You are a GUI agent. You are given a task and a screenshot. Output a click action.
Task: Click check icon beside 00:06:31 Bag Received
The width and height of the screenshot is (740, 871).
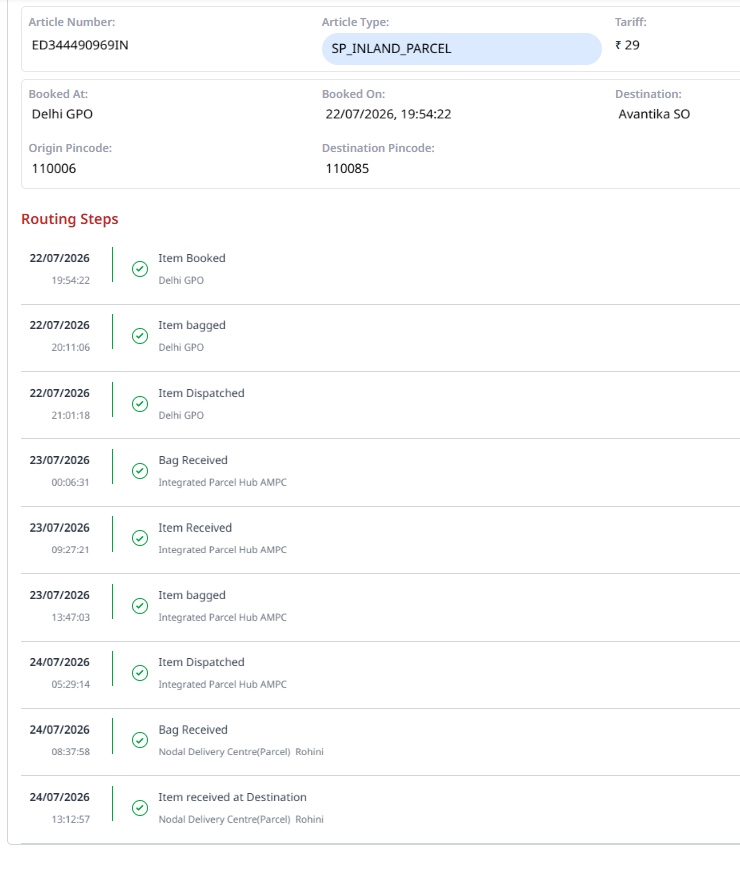click(x=140, y=471)
